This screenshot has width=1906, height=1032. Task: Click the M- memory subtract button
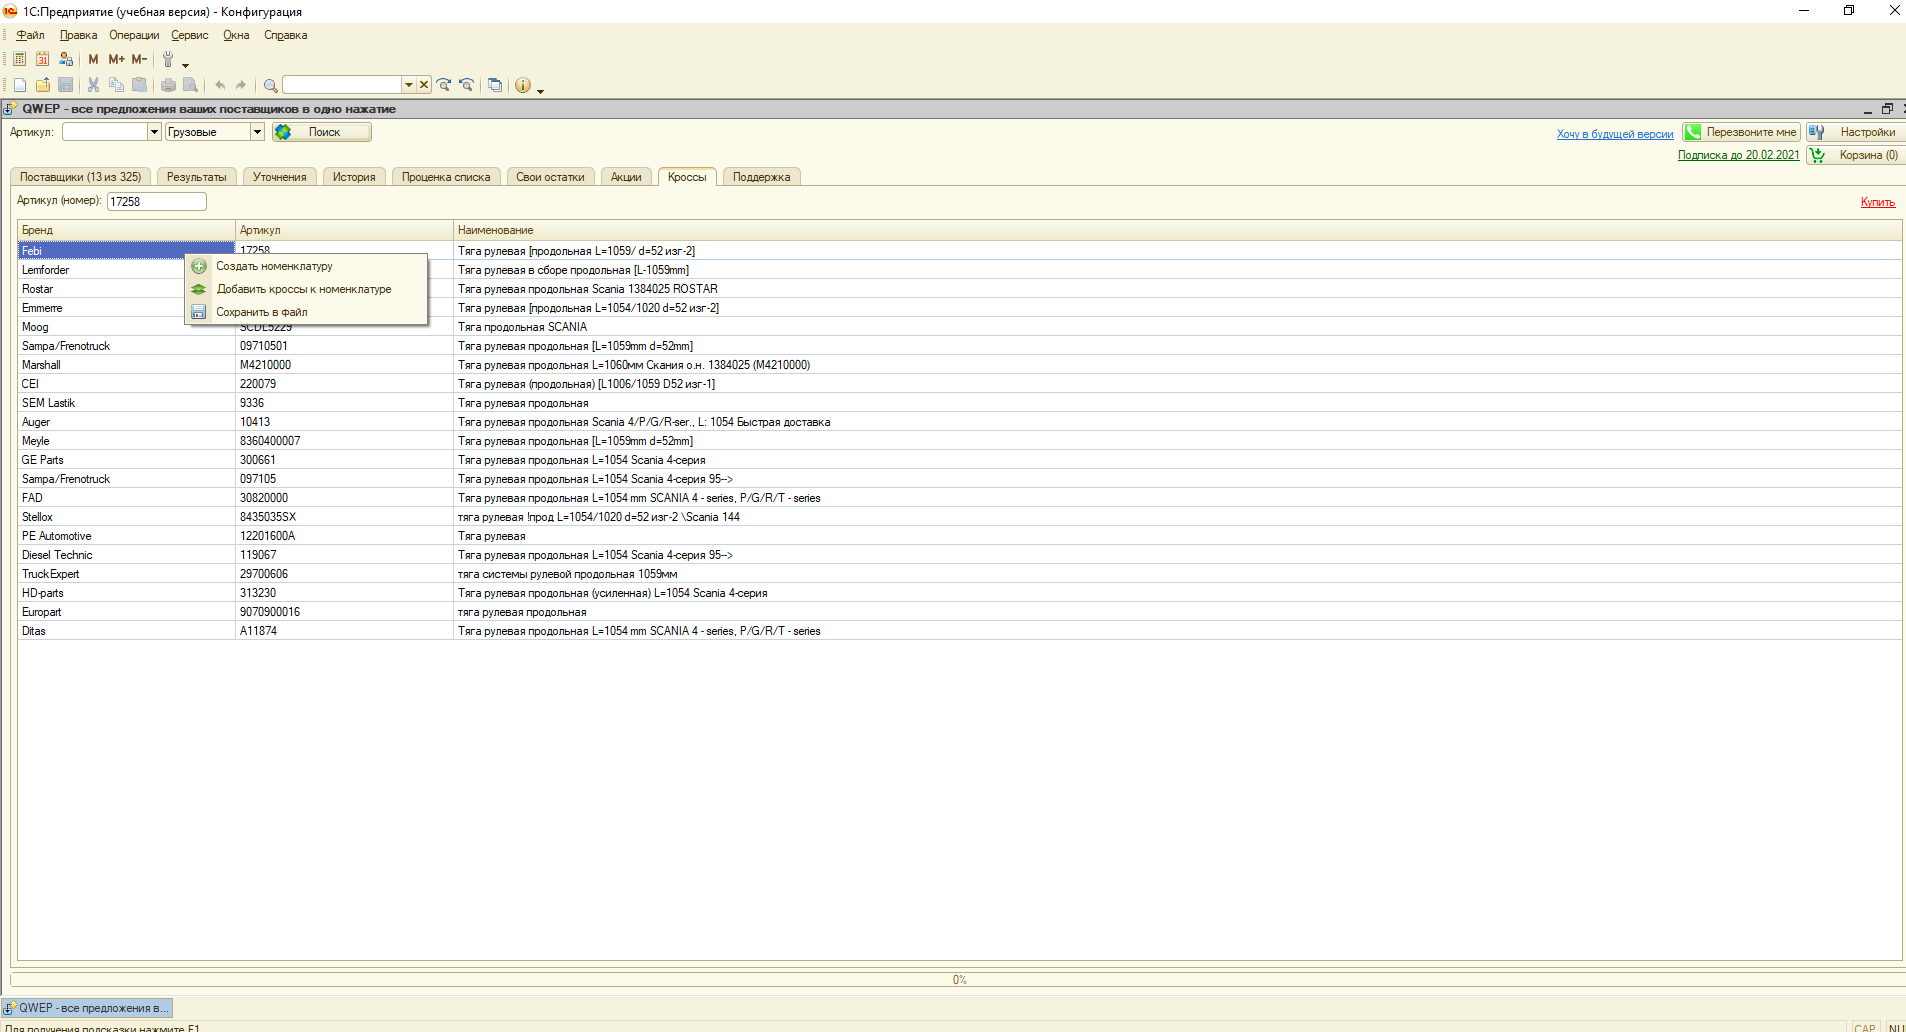pyautogui.click(x=139, y=59)
